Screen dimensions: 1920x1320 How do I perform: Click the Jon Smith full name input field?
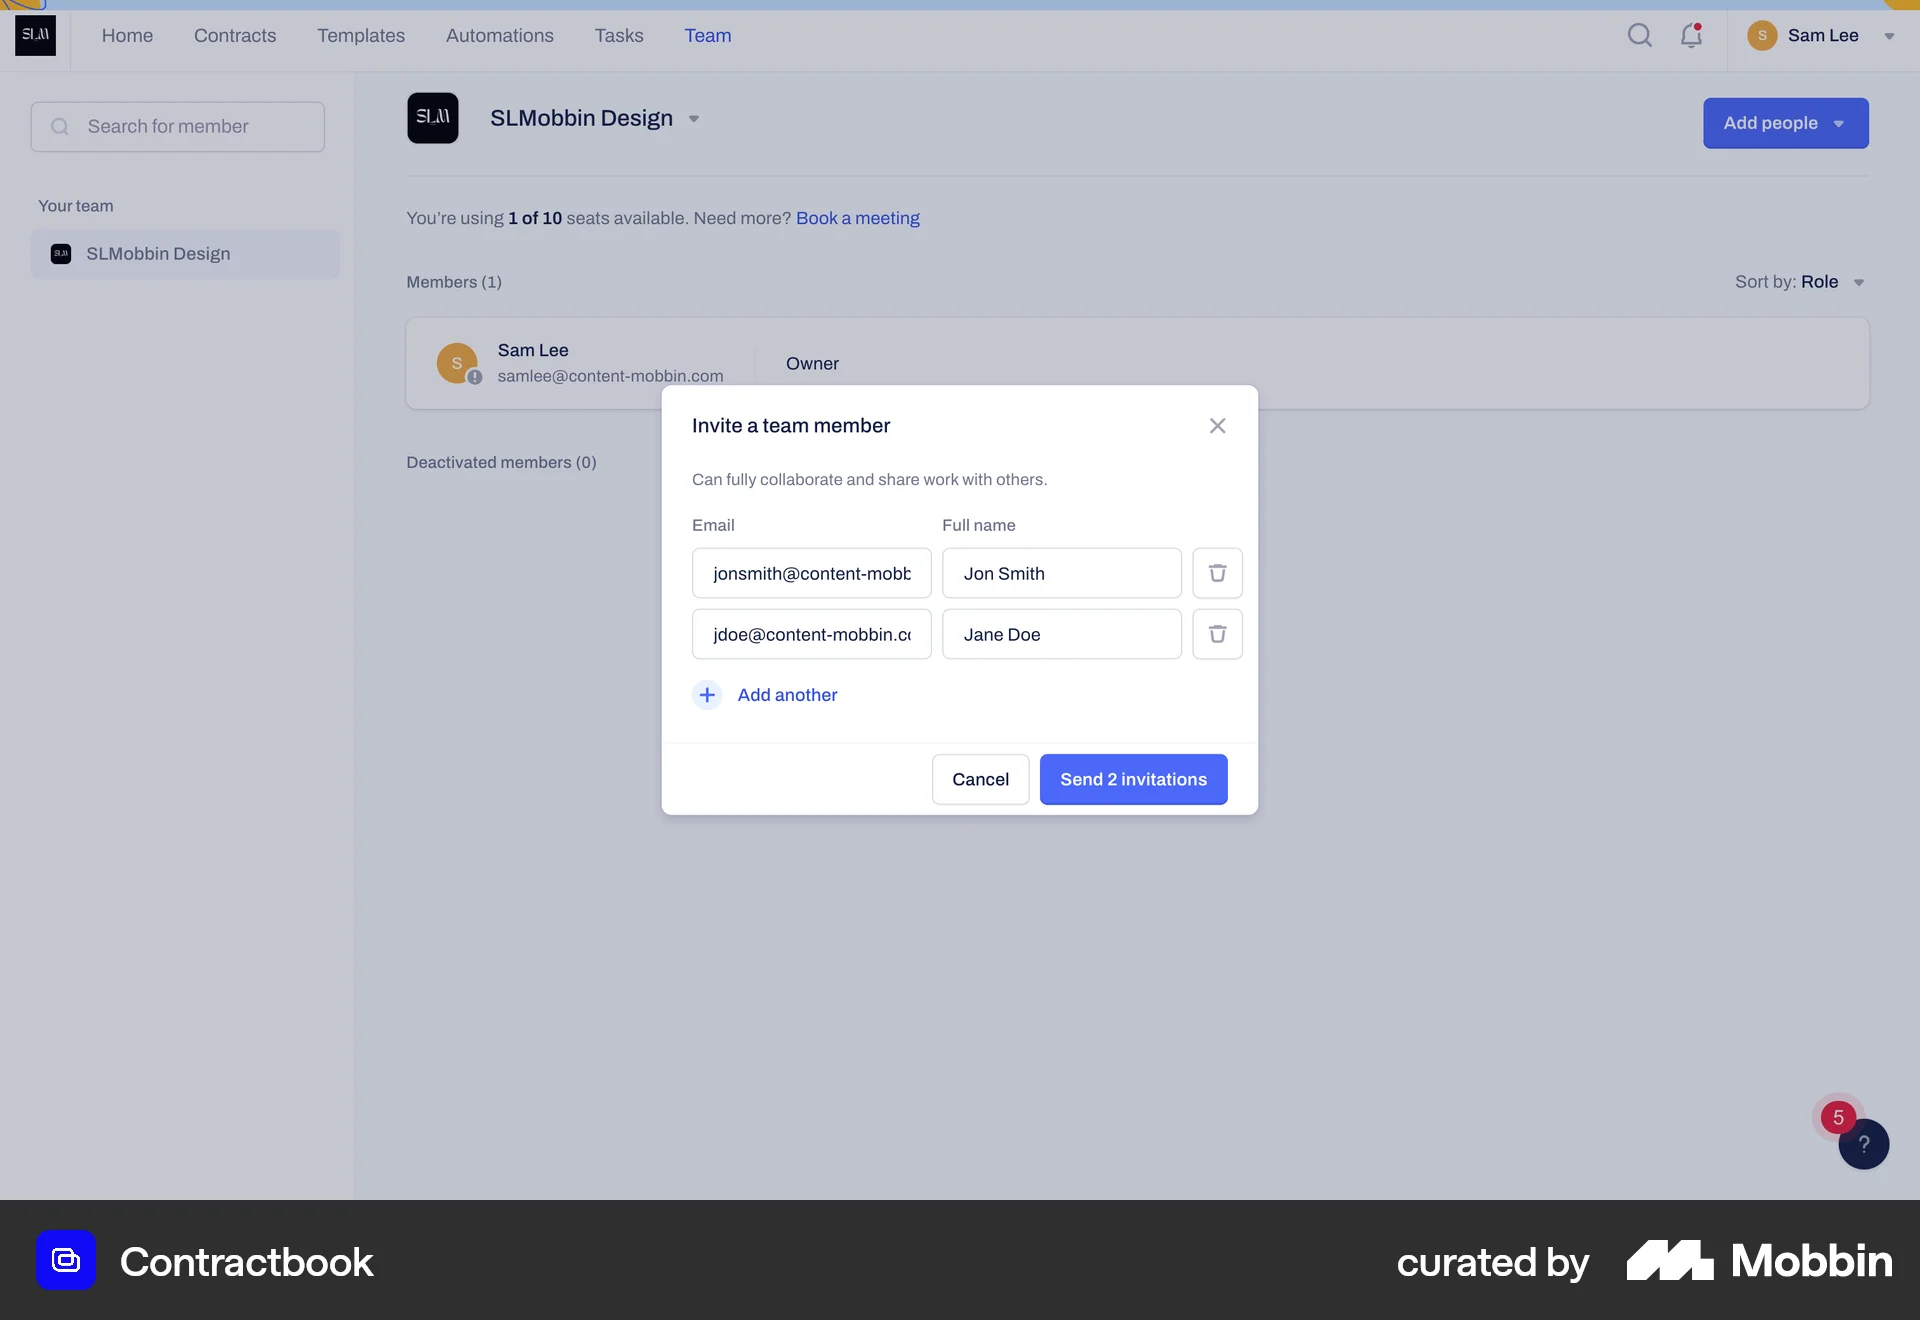[1061, 573]
